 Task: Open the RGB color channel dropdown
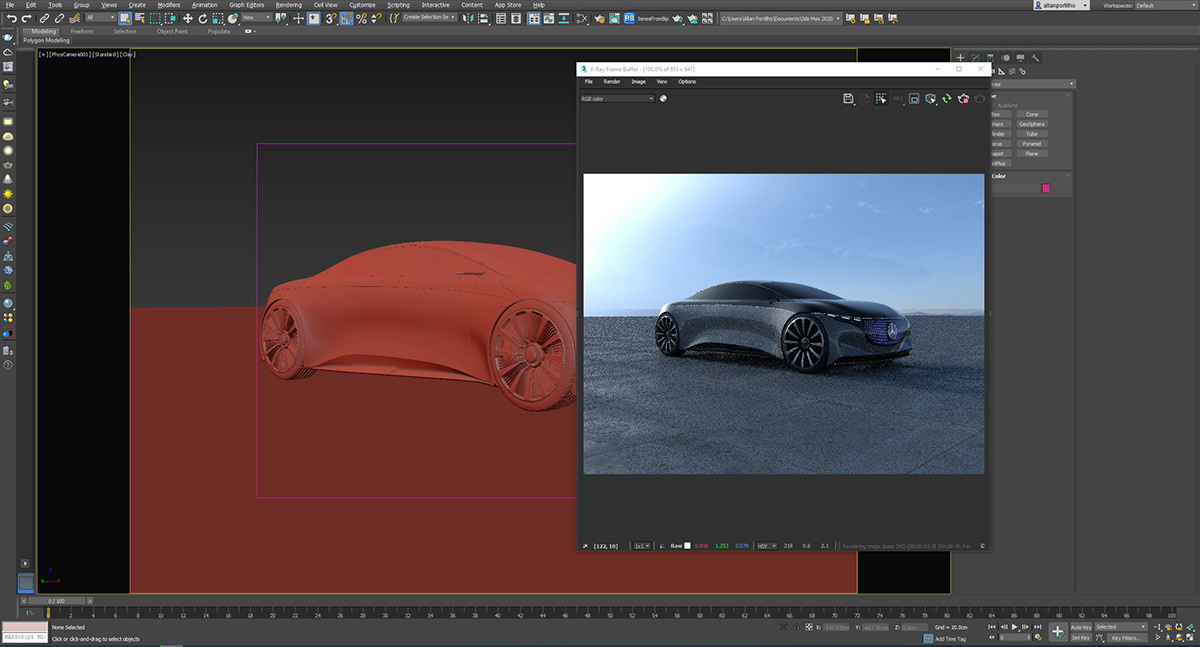(617, 99)
